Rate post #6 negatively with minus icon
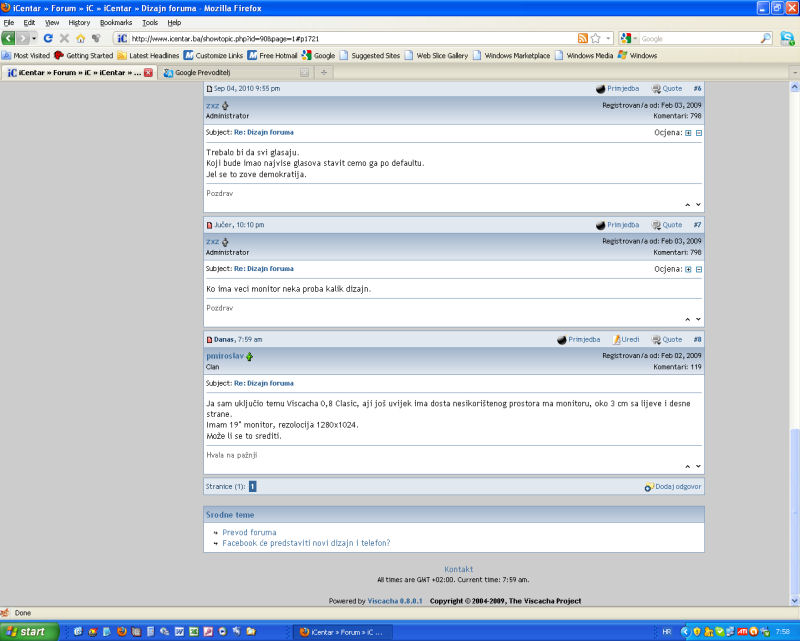Image resolution: width=800 pixels, height=641 pixels. (x=699, y=133)
